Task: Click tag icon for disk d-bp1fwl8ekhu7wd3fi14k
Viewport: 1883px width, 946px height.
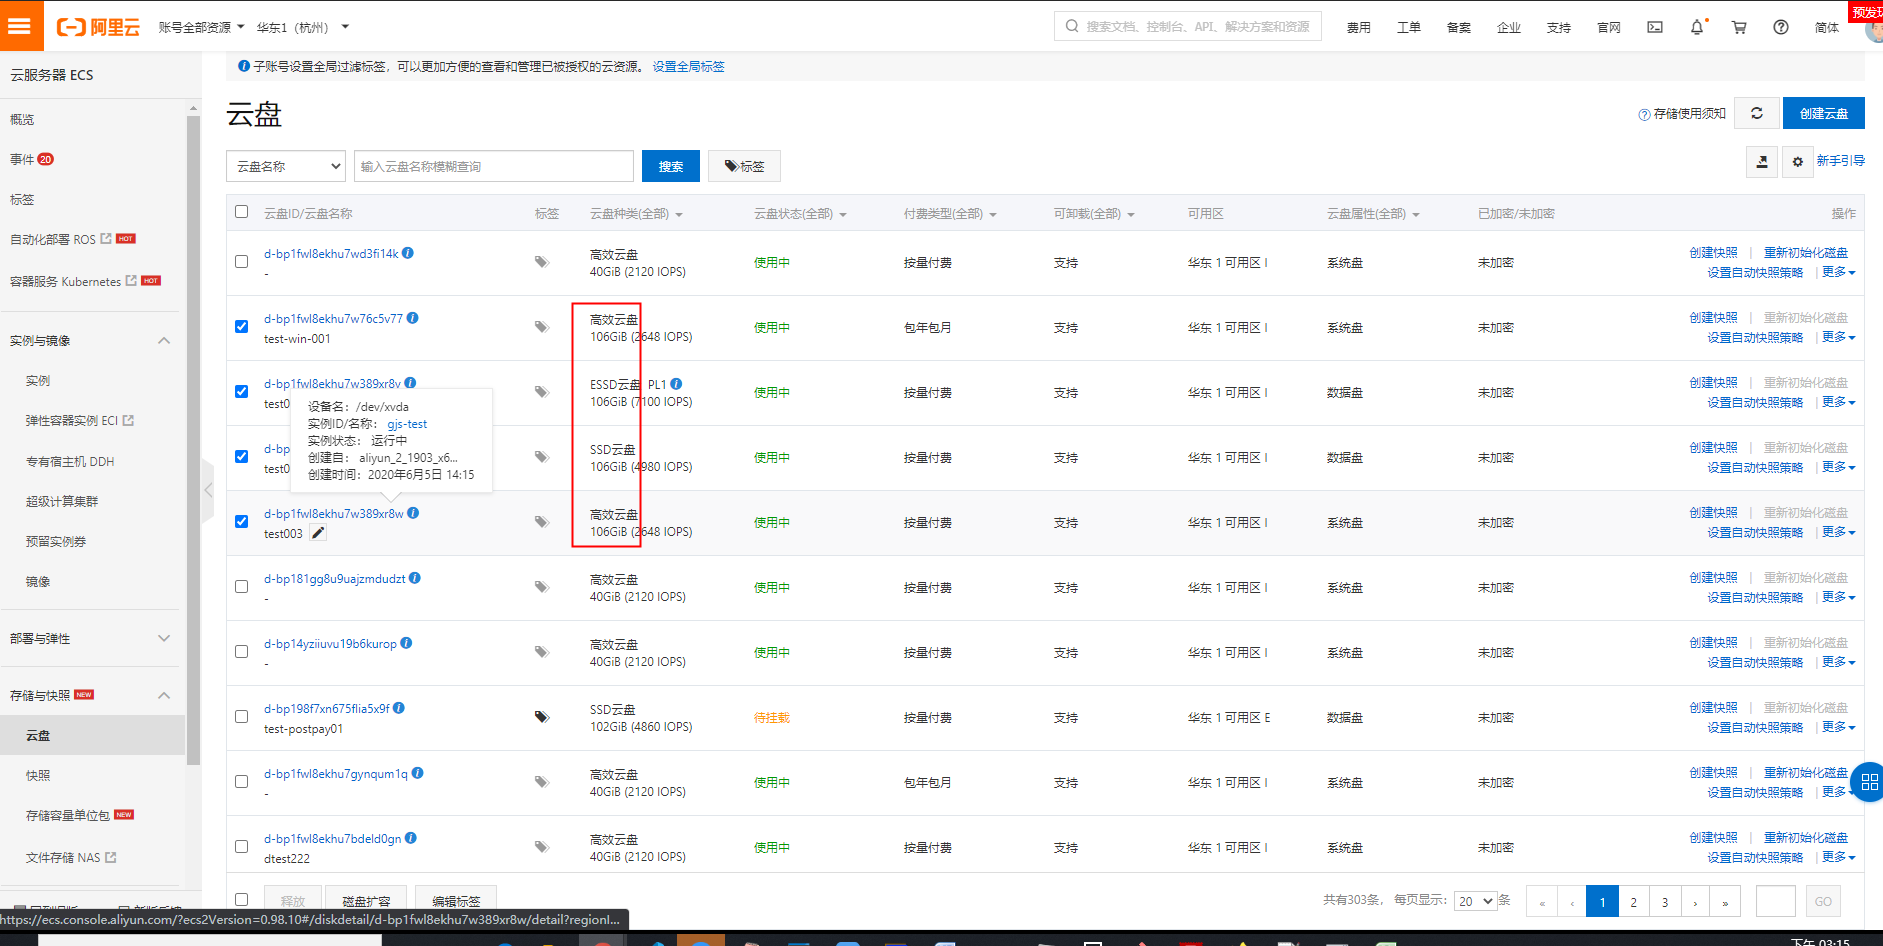Action: [541, 262]
